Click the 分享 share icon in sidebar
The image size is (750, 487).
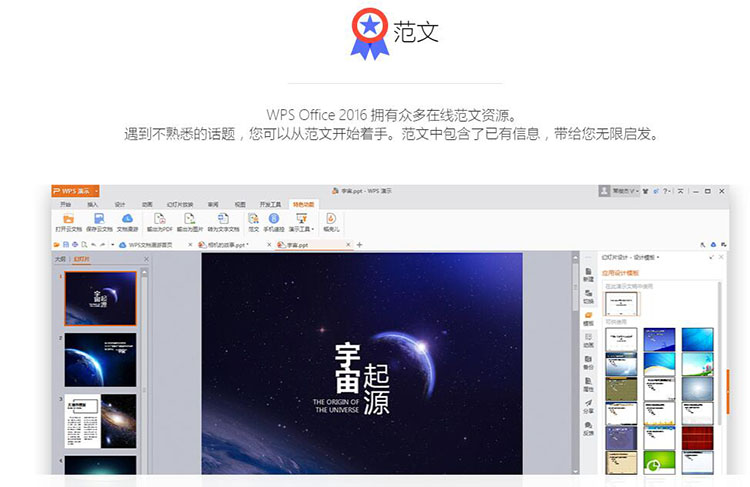coord(588,405)
